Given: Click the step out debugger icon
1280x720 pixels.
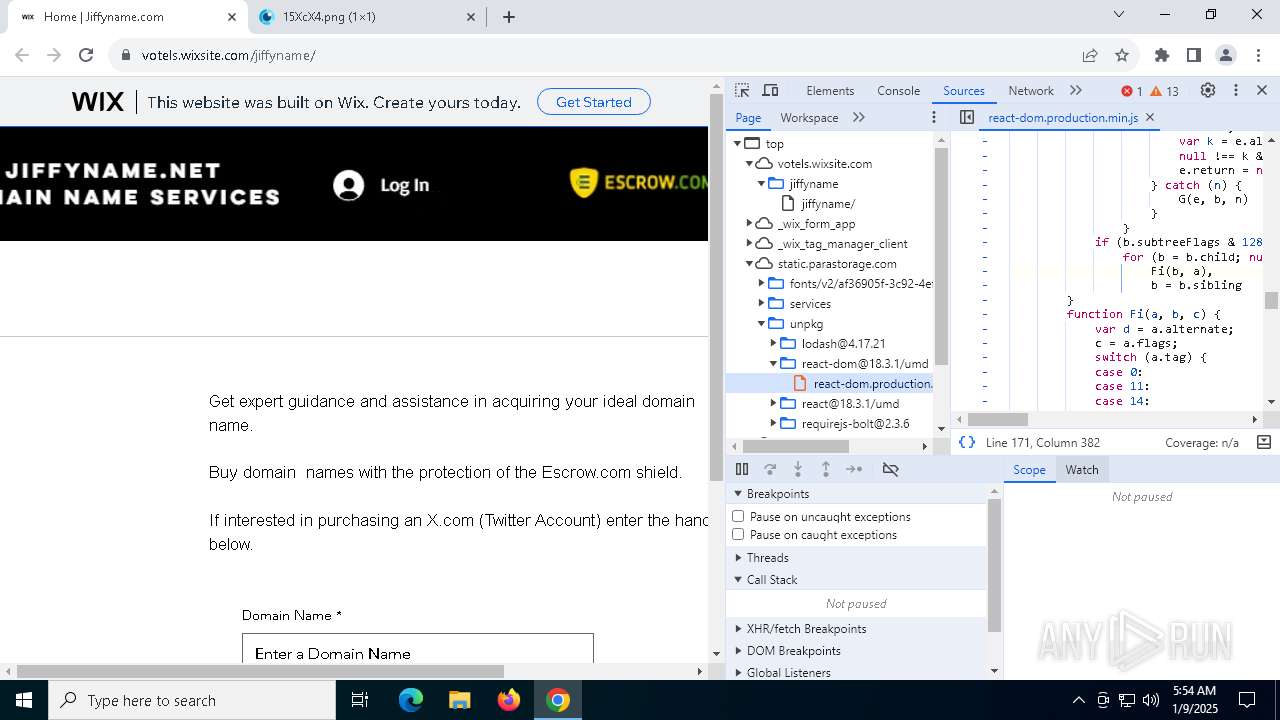Looking at the screenshot, I should 826,469.
